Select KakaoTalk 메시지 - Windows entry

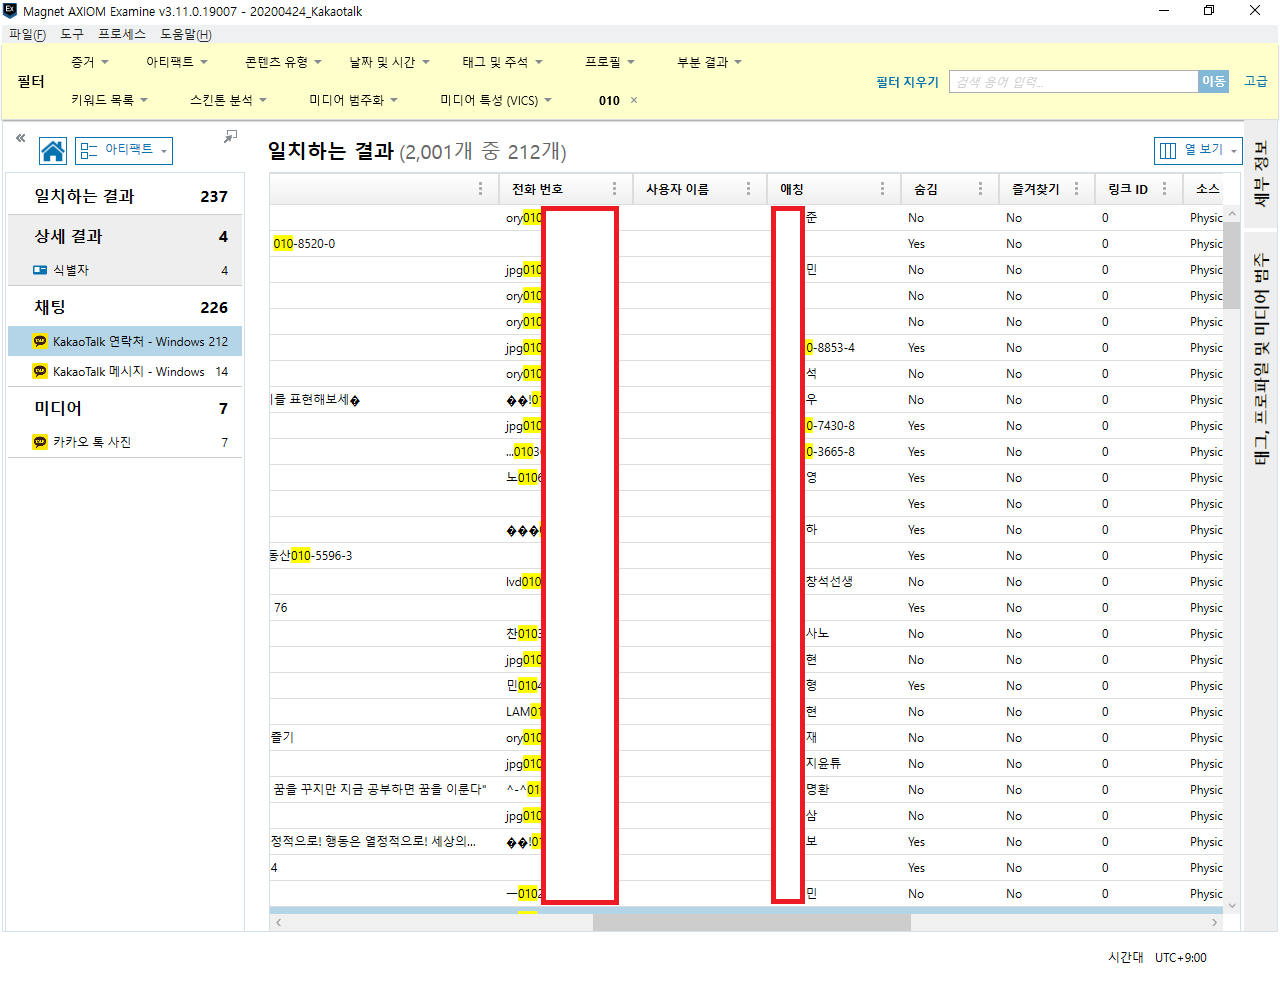point(125,372)
